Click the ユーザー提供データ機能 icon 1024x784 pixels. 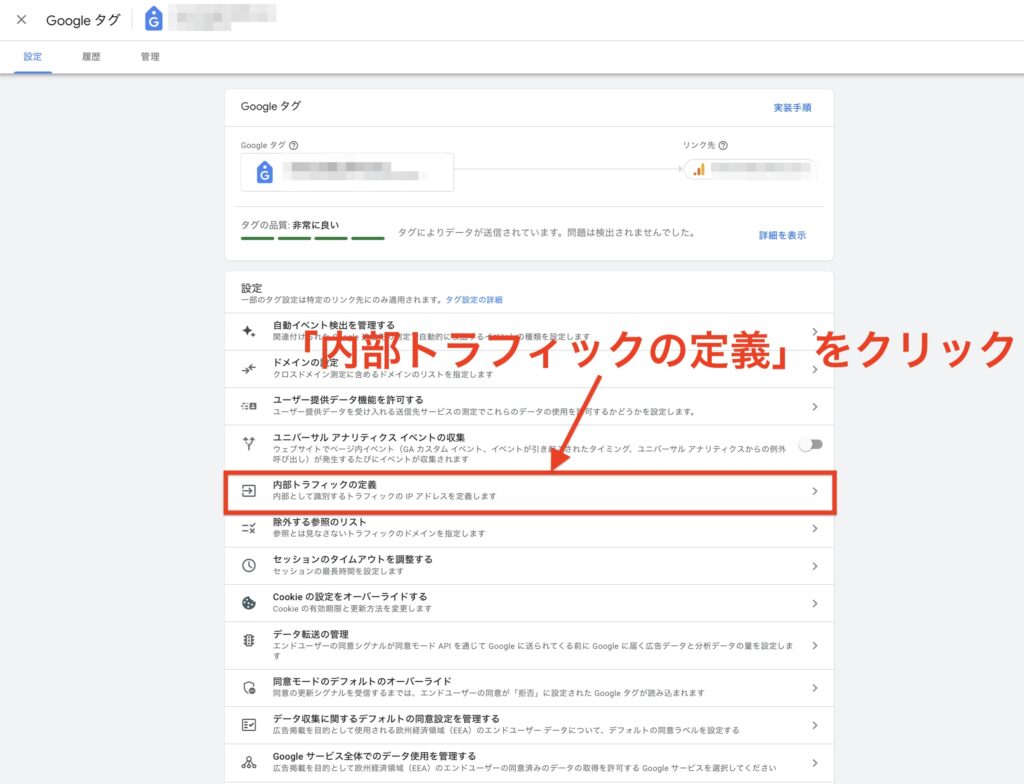[x=249, y=406]
